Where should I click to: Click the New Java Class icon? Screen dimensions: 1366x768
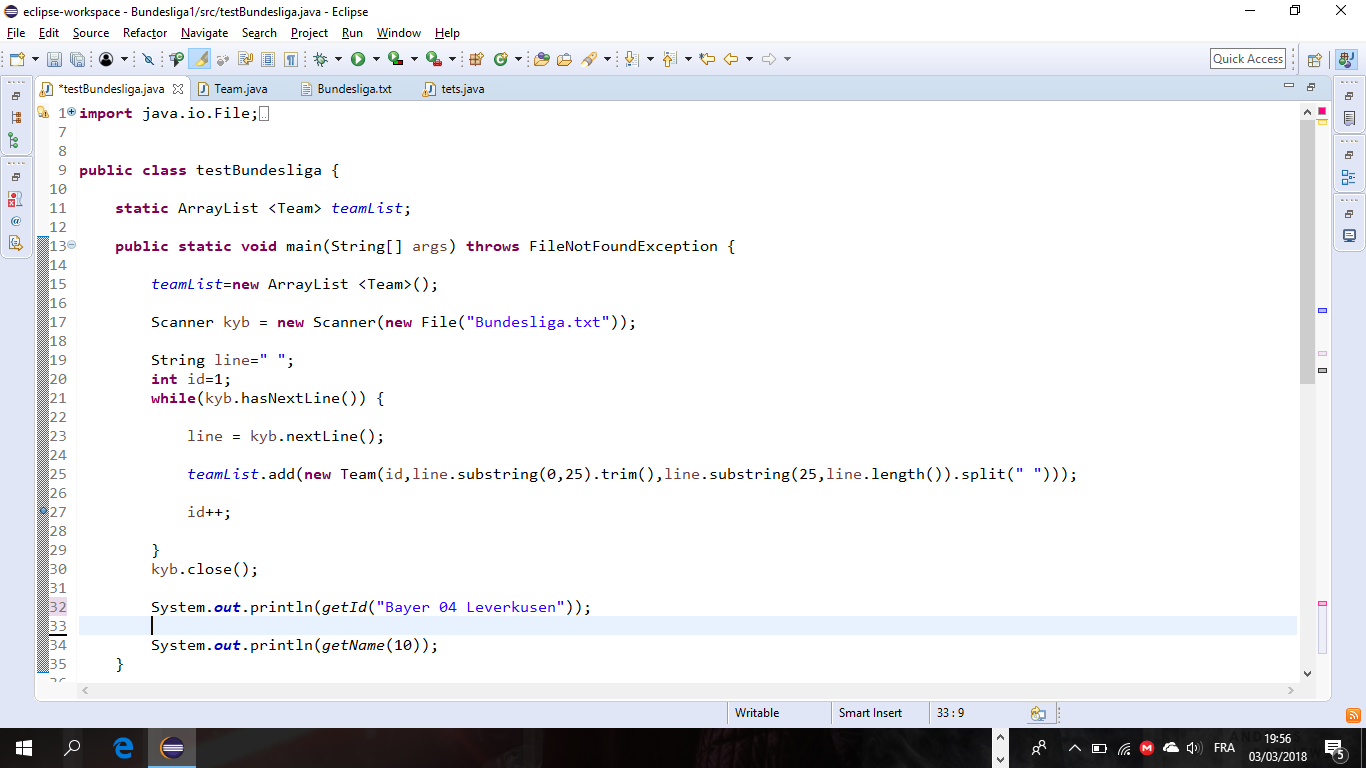[x=500, y=59]
